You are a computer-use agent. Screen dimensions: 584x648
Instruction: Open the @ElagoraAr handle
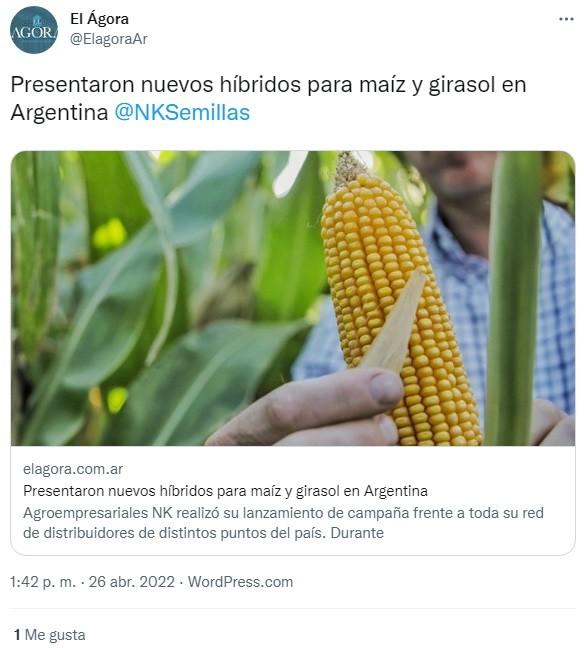(x=109, y=39)
